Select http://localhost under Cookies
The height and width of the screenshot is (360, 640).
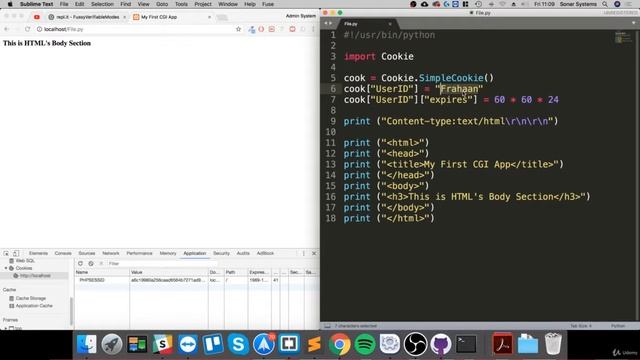click(x=35, y=276)
